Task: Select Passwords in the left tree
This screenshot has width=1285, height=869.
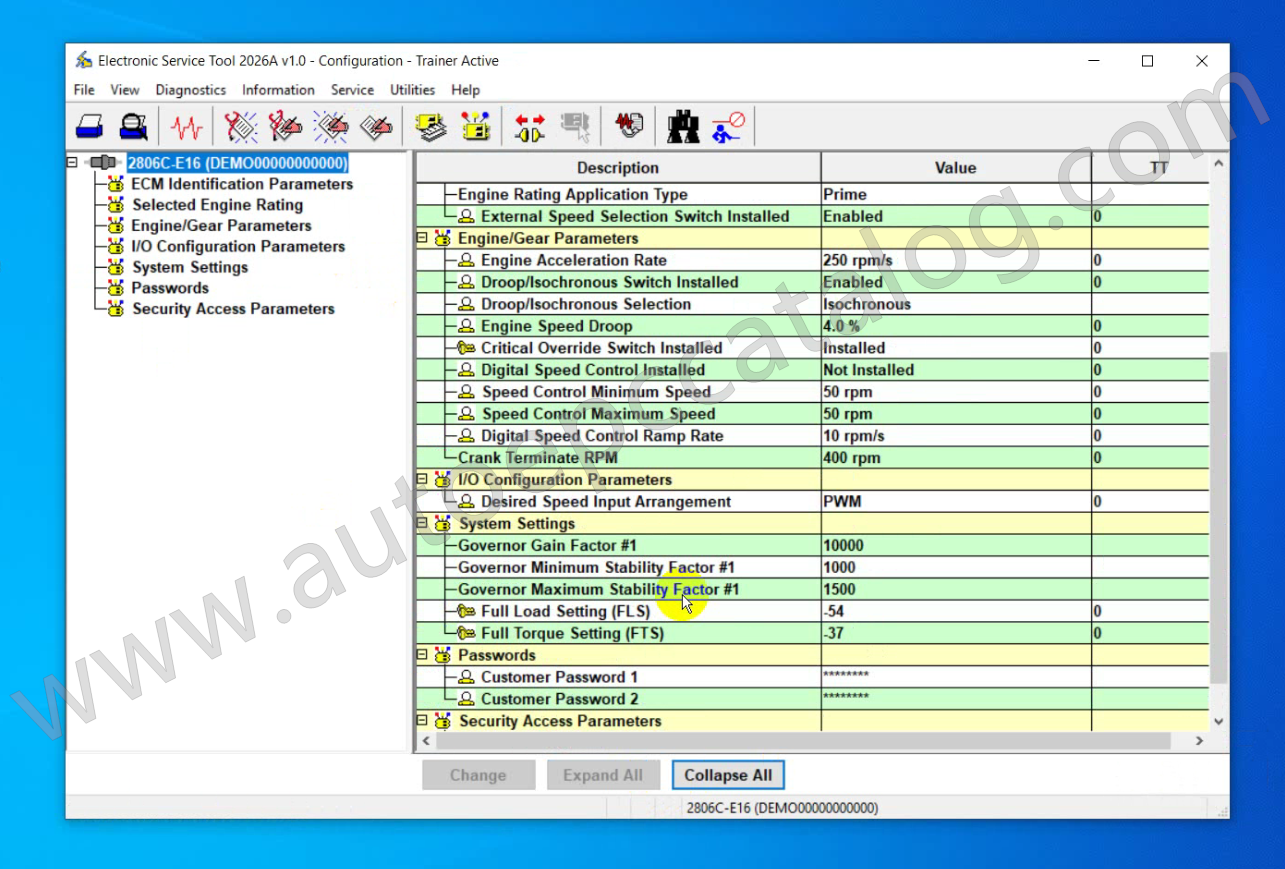Action: click(170, 288)
